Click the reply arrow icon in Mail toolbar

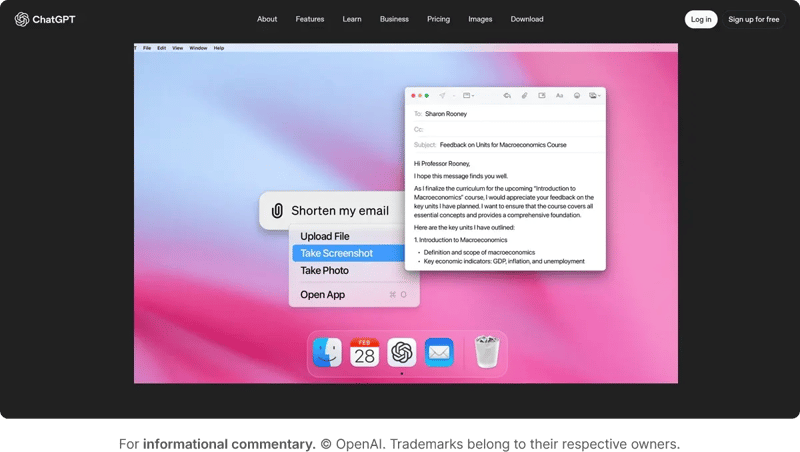pyautogui.click(x=507, y=95)
